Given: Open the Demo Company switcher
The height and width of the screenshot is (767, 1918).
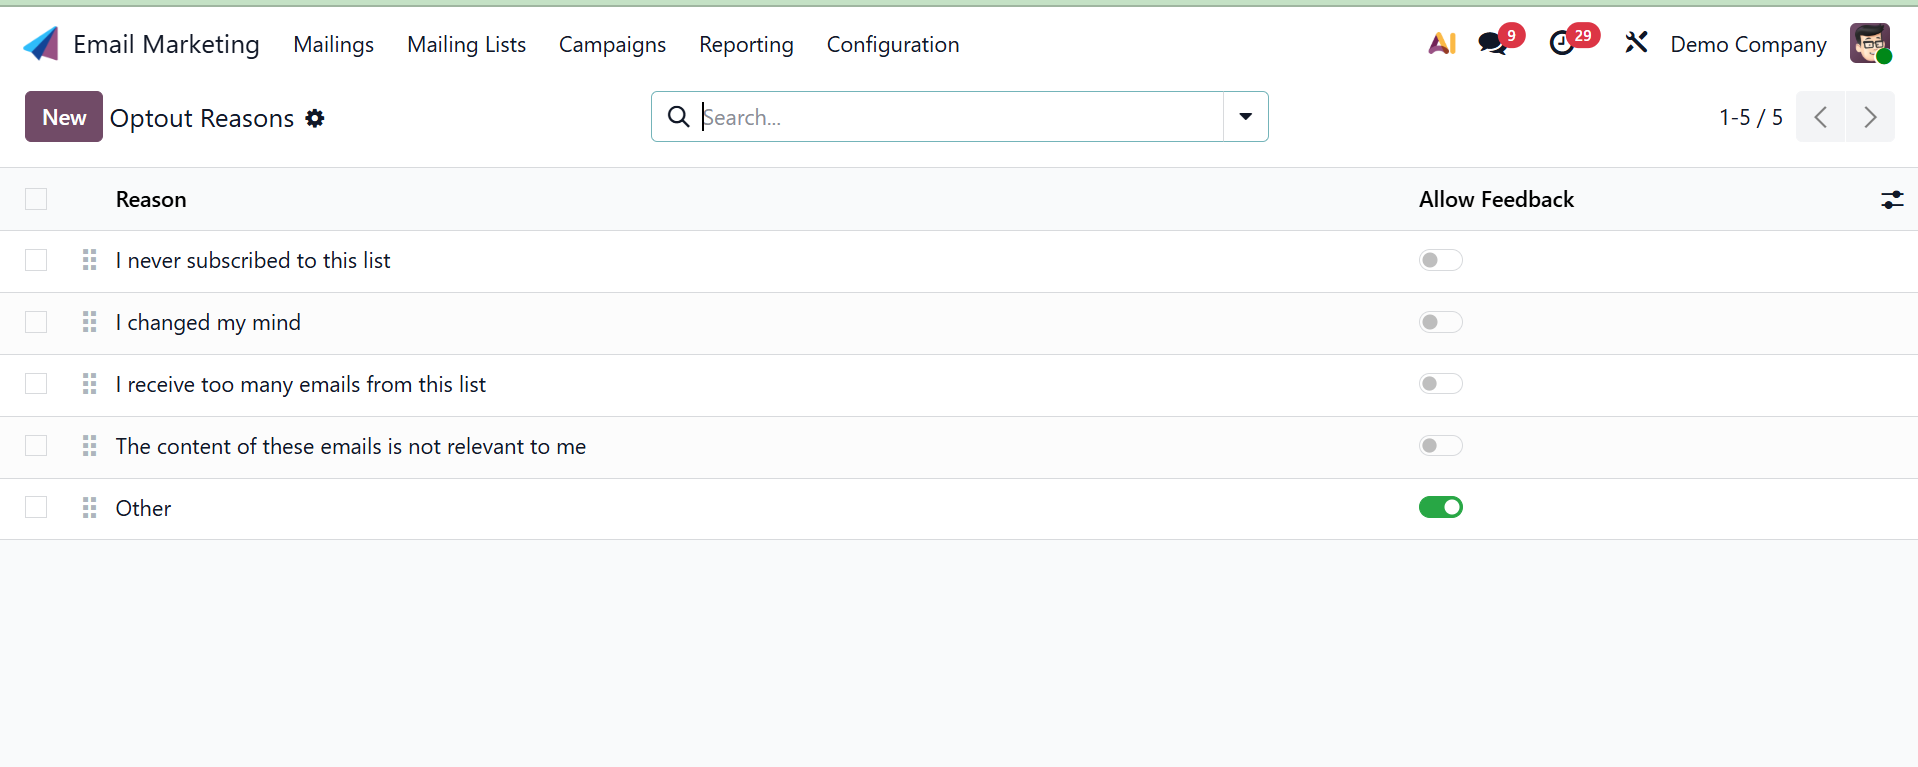Looking at the screenshot, I should (1748, 44).
